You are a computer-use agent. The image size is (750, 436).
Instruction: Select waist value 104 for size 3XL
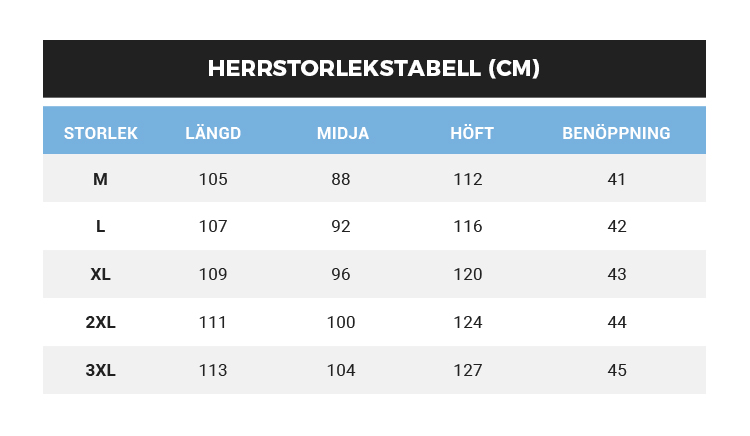[x=341, y=370]
